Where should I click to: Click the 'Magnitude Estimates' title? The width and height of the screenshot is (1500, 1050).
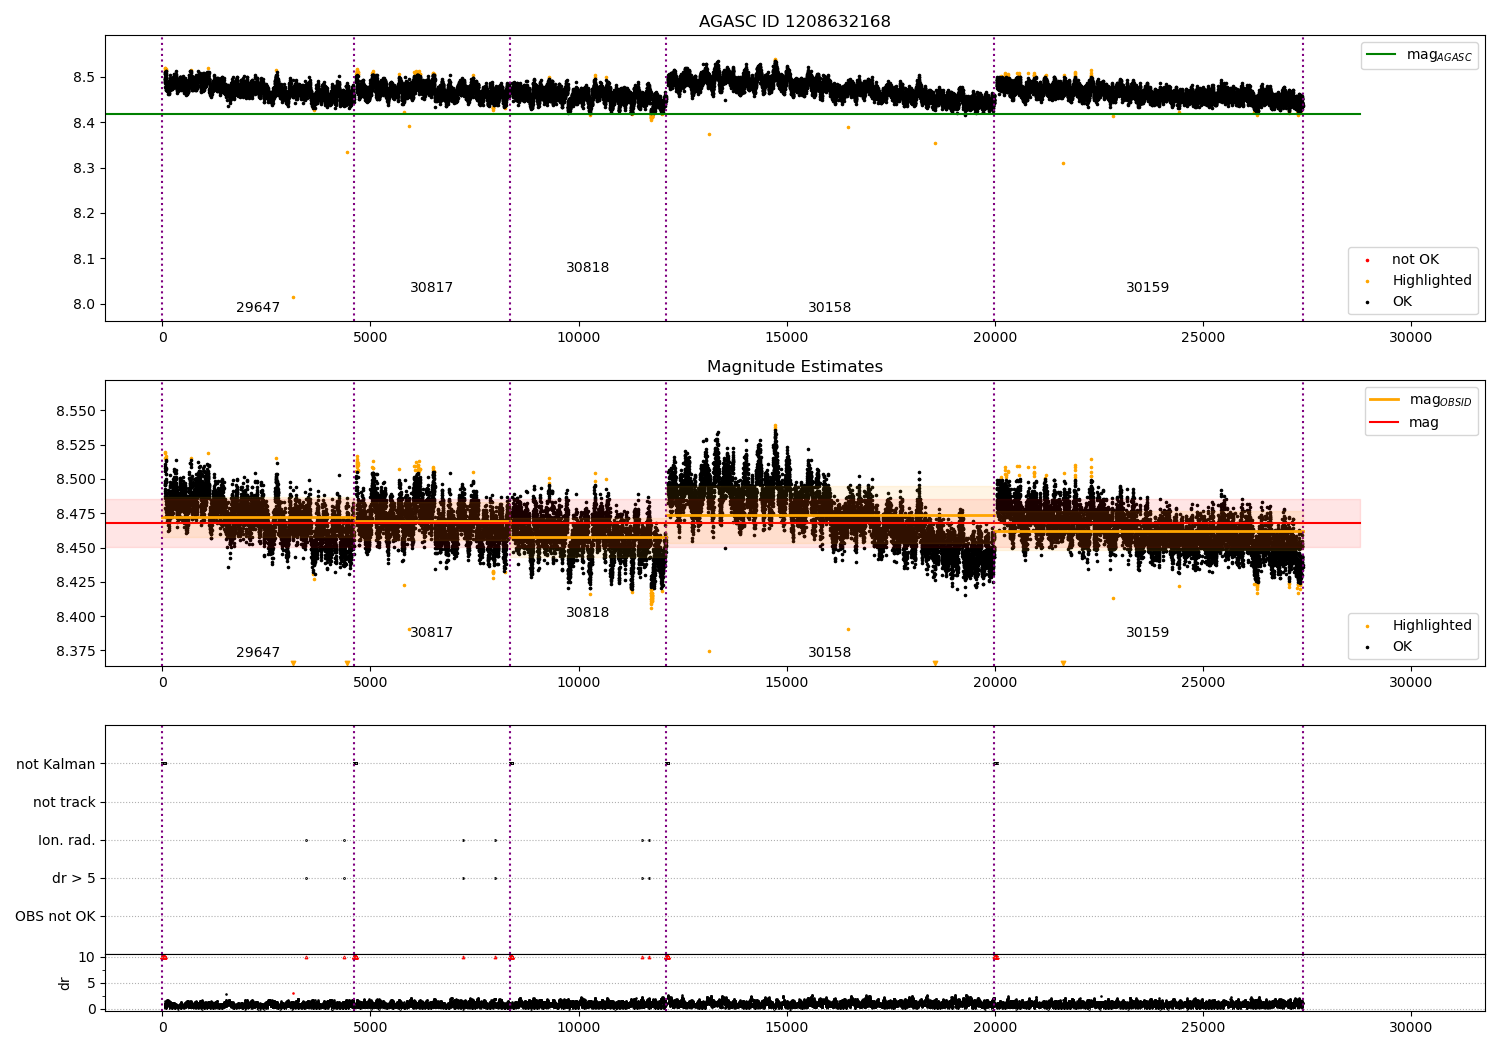pos(794,367)
